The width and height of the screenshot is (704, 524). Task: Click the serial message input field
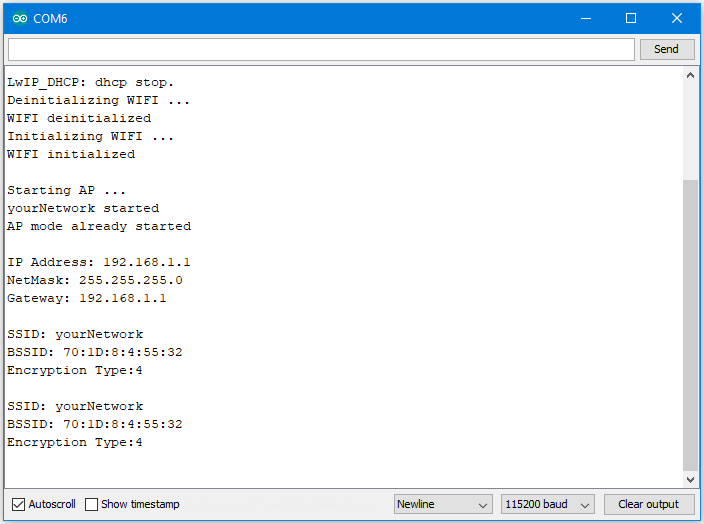(321, 49)
